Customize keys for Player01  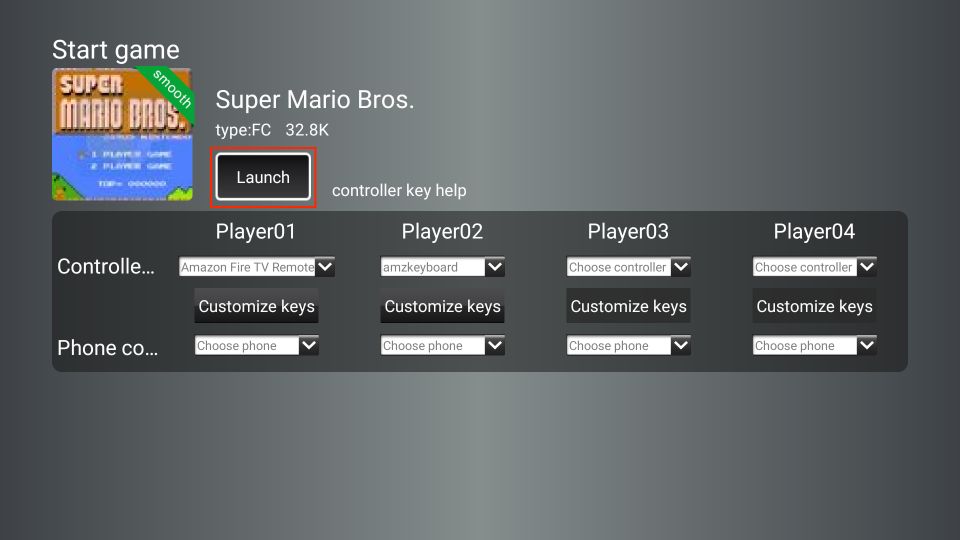(257, 306)
